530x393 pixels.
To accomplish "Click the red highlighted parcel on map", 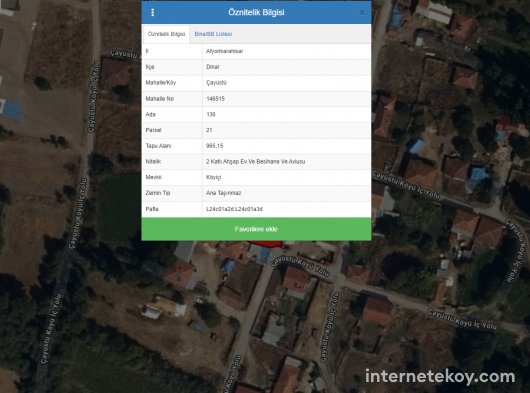I will coord(265,244).
